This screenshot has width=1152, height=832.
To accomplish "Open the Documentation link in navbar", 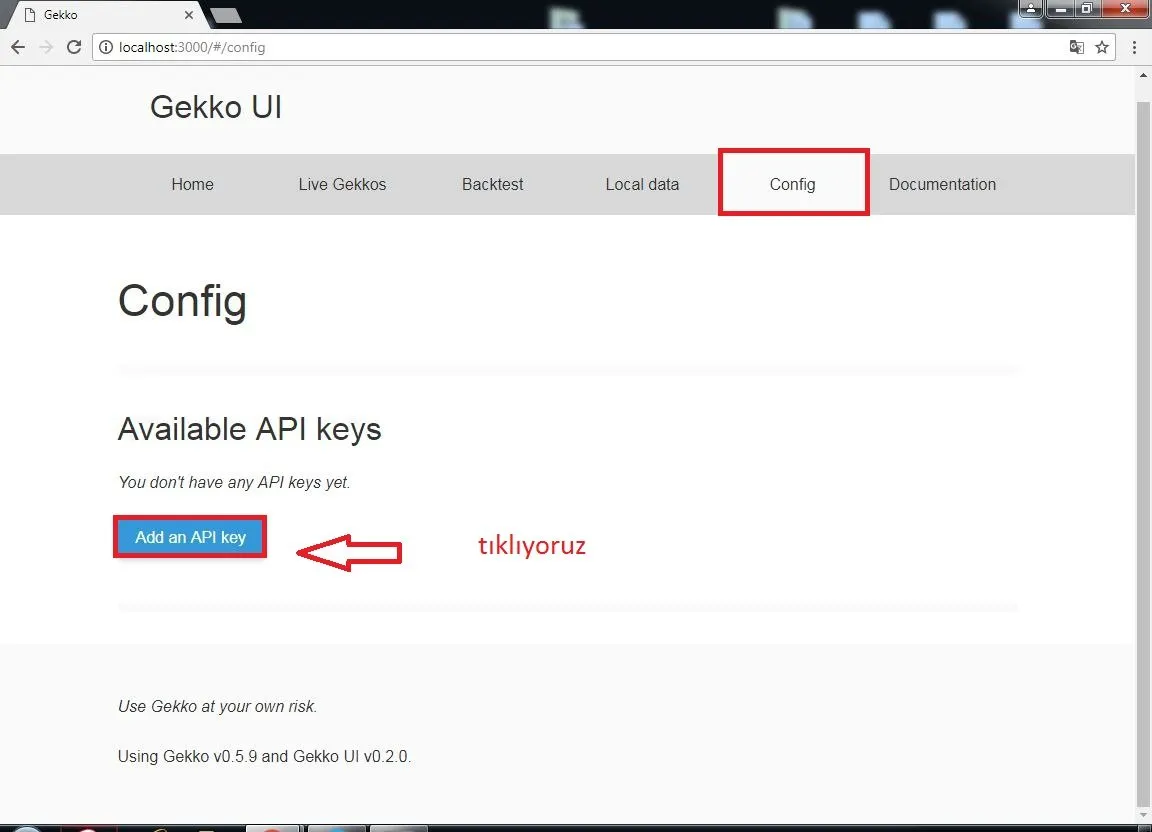I will pos(943,184).
